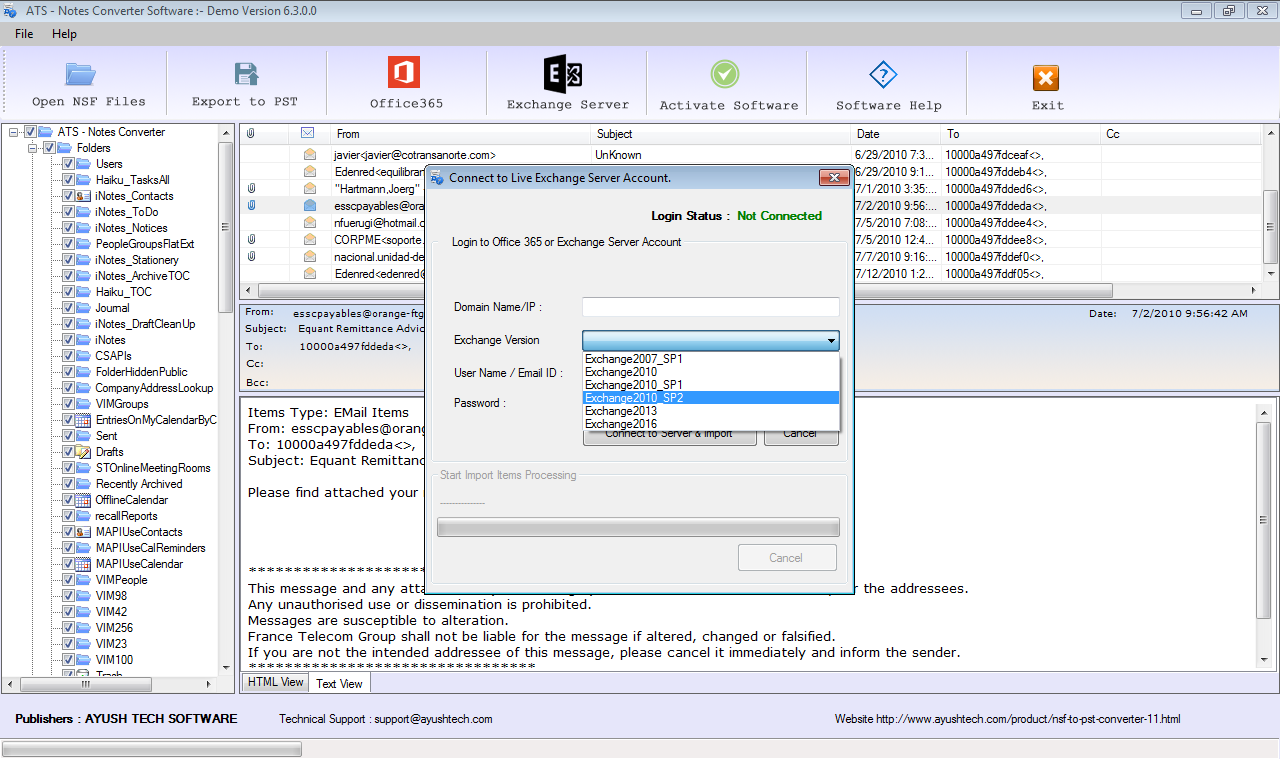1280x759 pixels.
Task: Toggle the iNotes_Contacts folder checkbox
Action: point(68,196)
